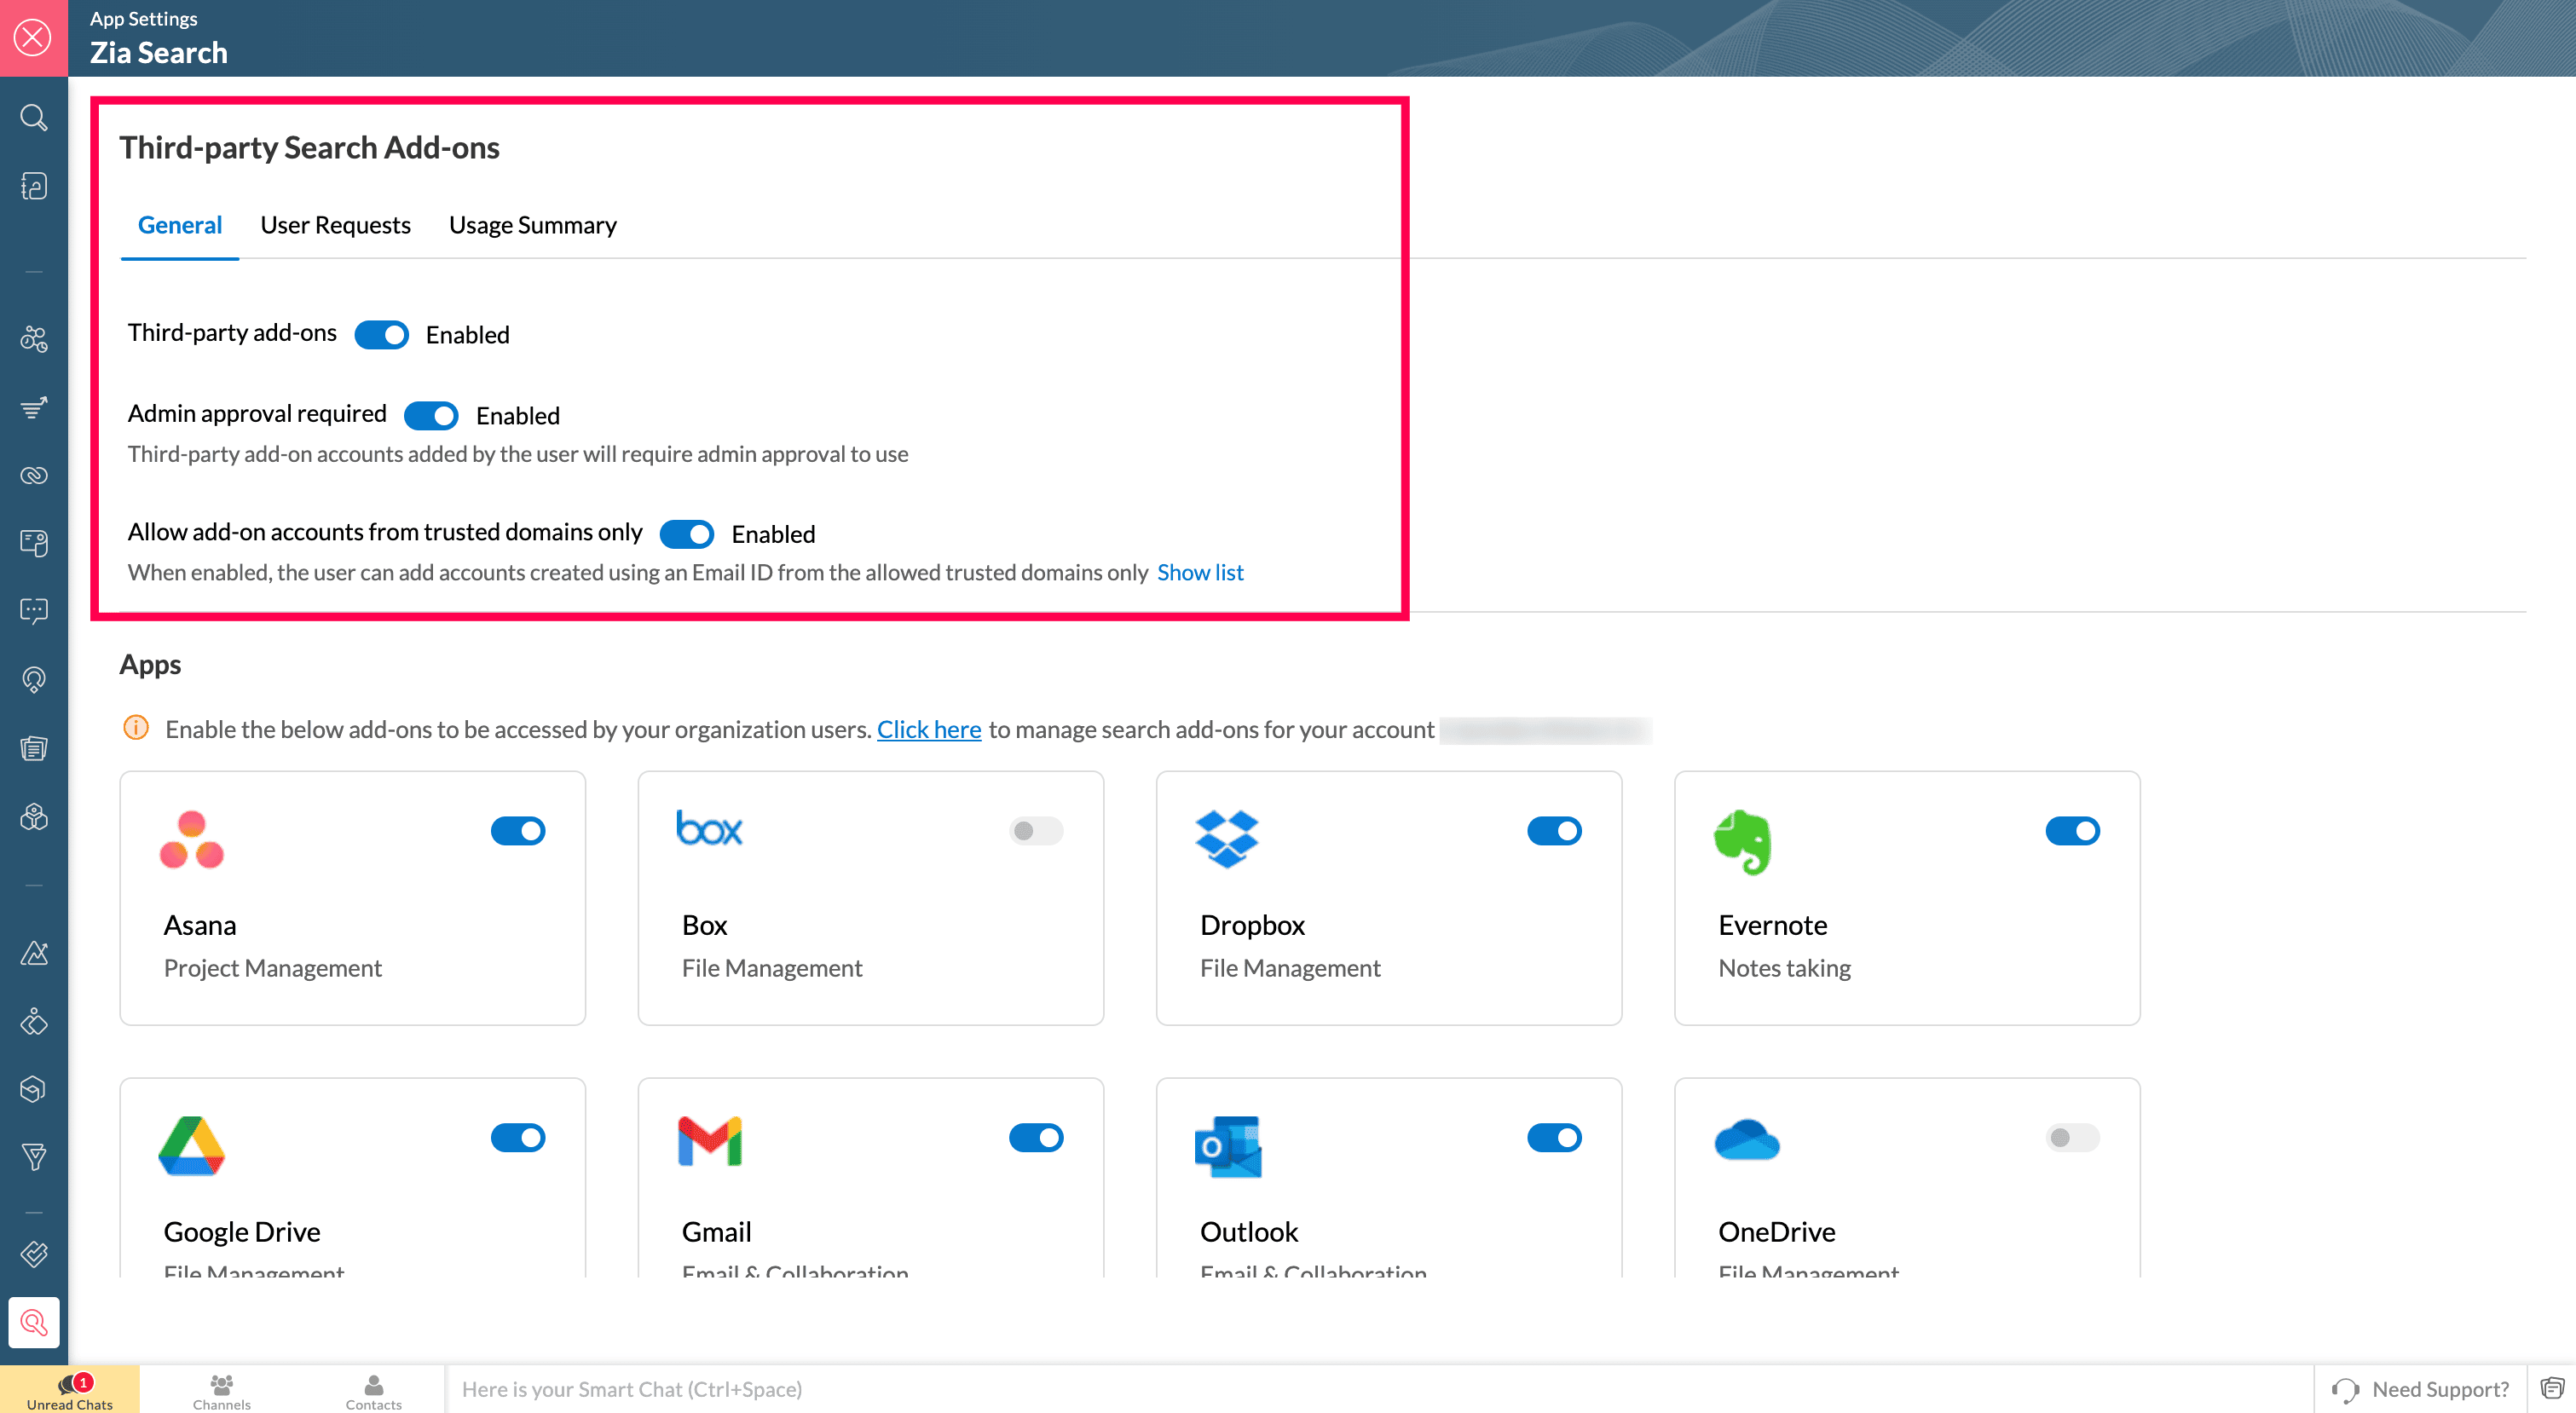Open the Zia Search icon at sidebar bottom

click(x=34, y=1322)
